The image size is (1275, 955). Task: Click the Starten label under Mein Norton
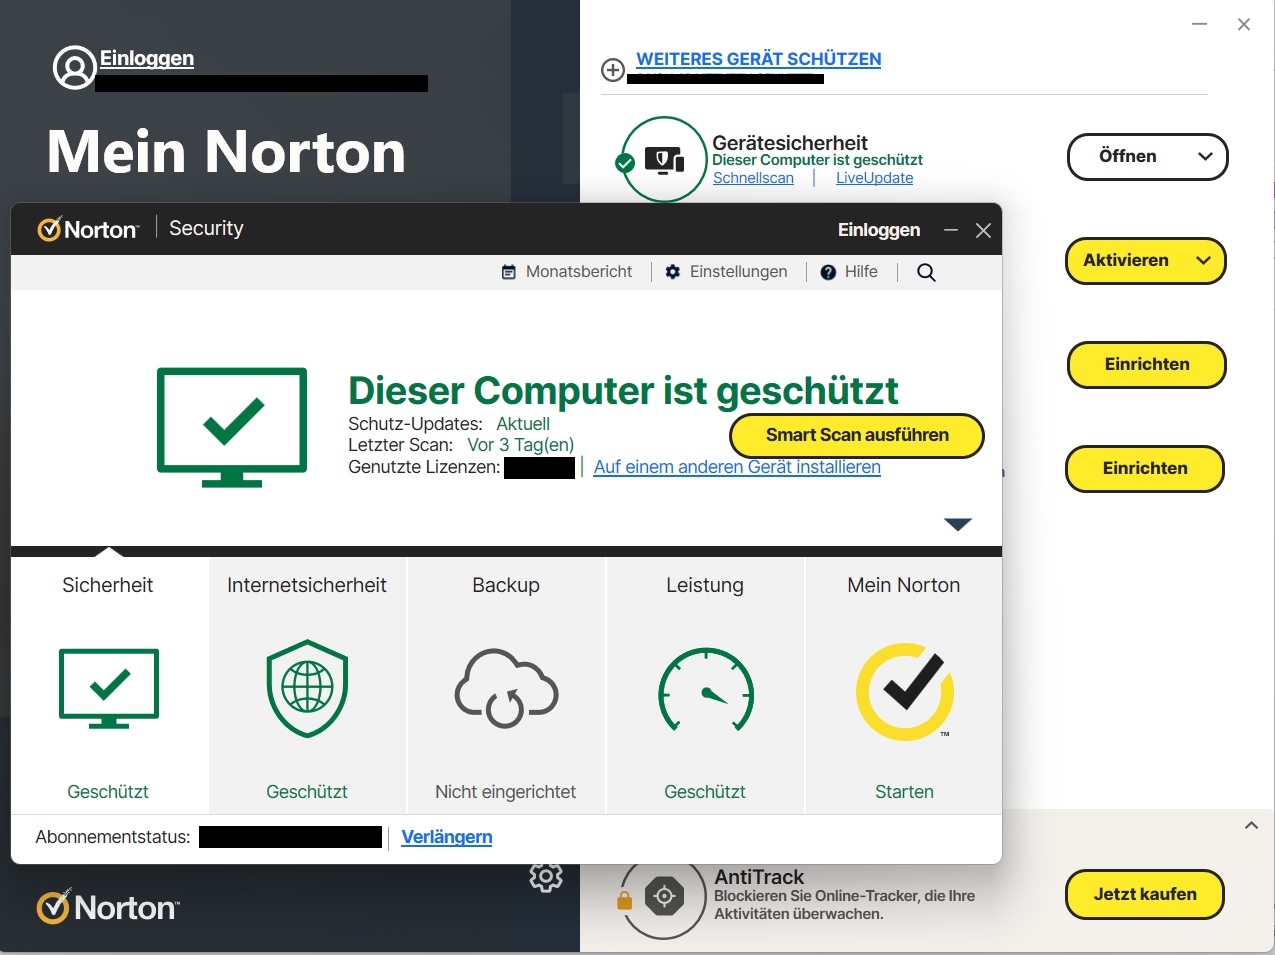[x=904, y=792]
